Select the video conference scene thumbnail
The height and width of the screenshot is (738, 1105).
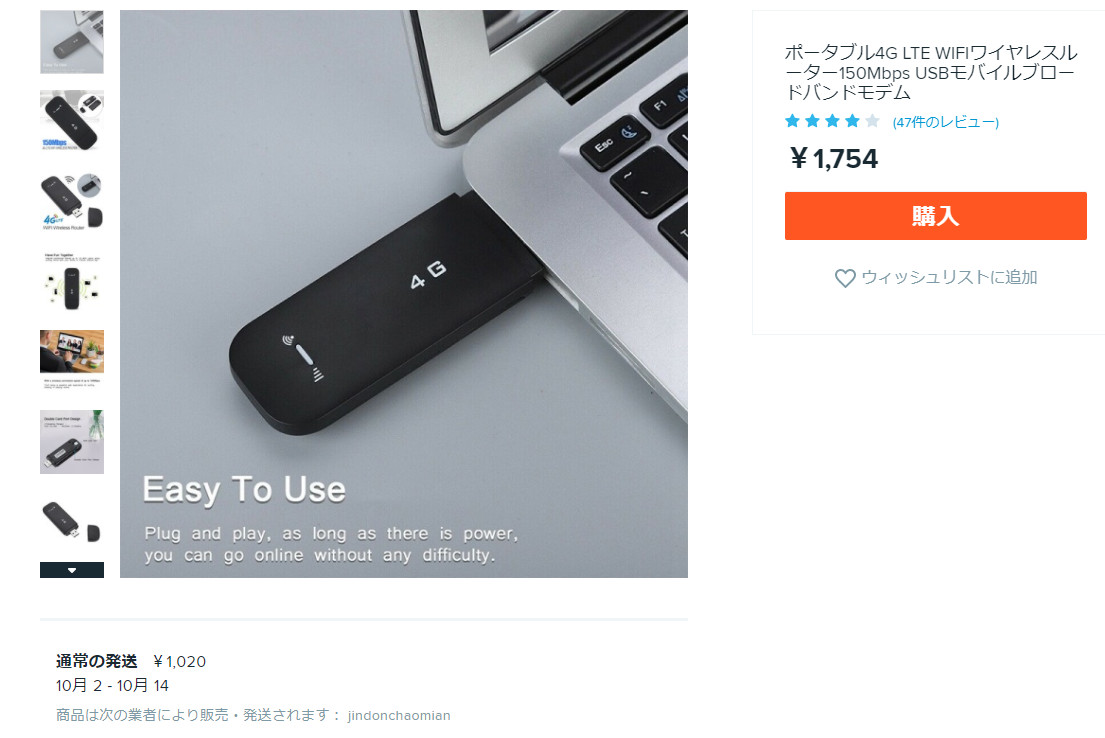tap(72, 361)
